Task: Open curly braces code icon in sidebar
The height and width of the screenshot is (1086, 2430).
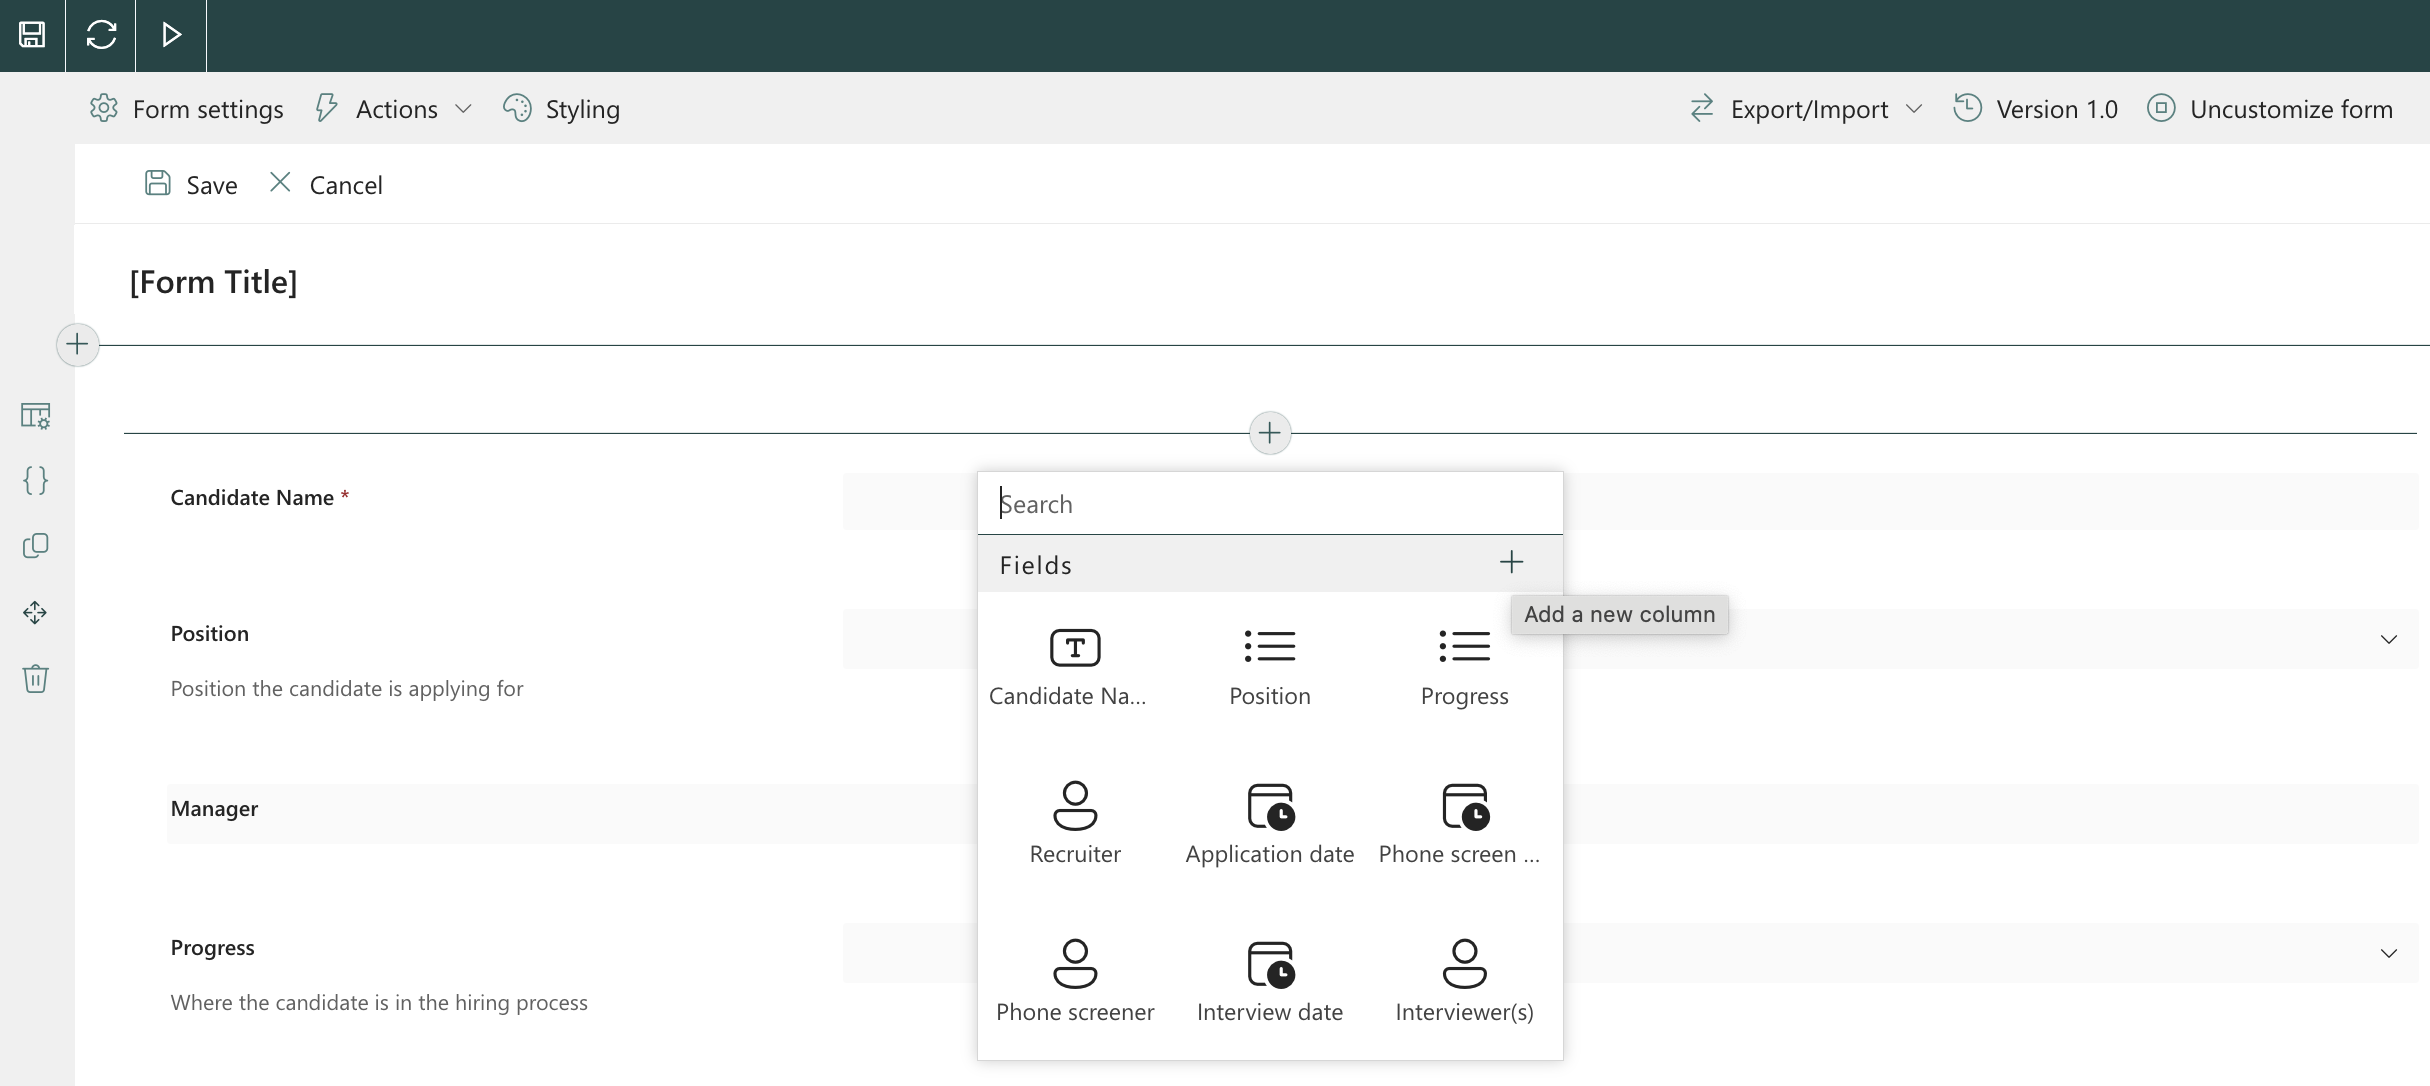Action: pyautogui.click(x=35, y=481)
